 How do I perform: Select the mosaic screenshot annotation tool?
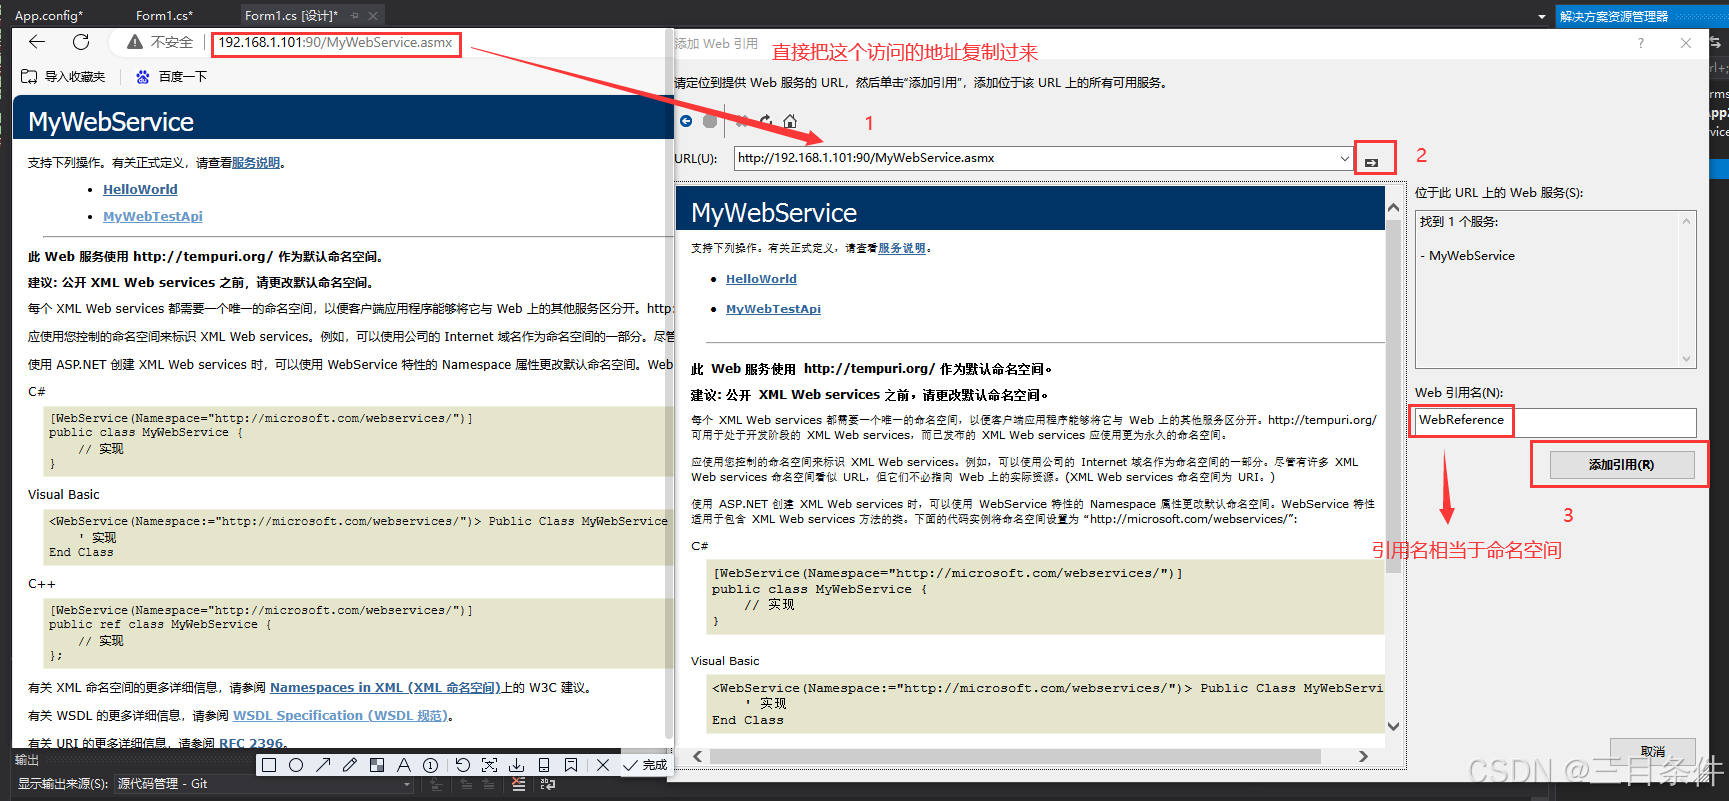[x=377, y=765]
